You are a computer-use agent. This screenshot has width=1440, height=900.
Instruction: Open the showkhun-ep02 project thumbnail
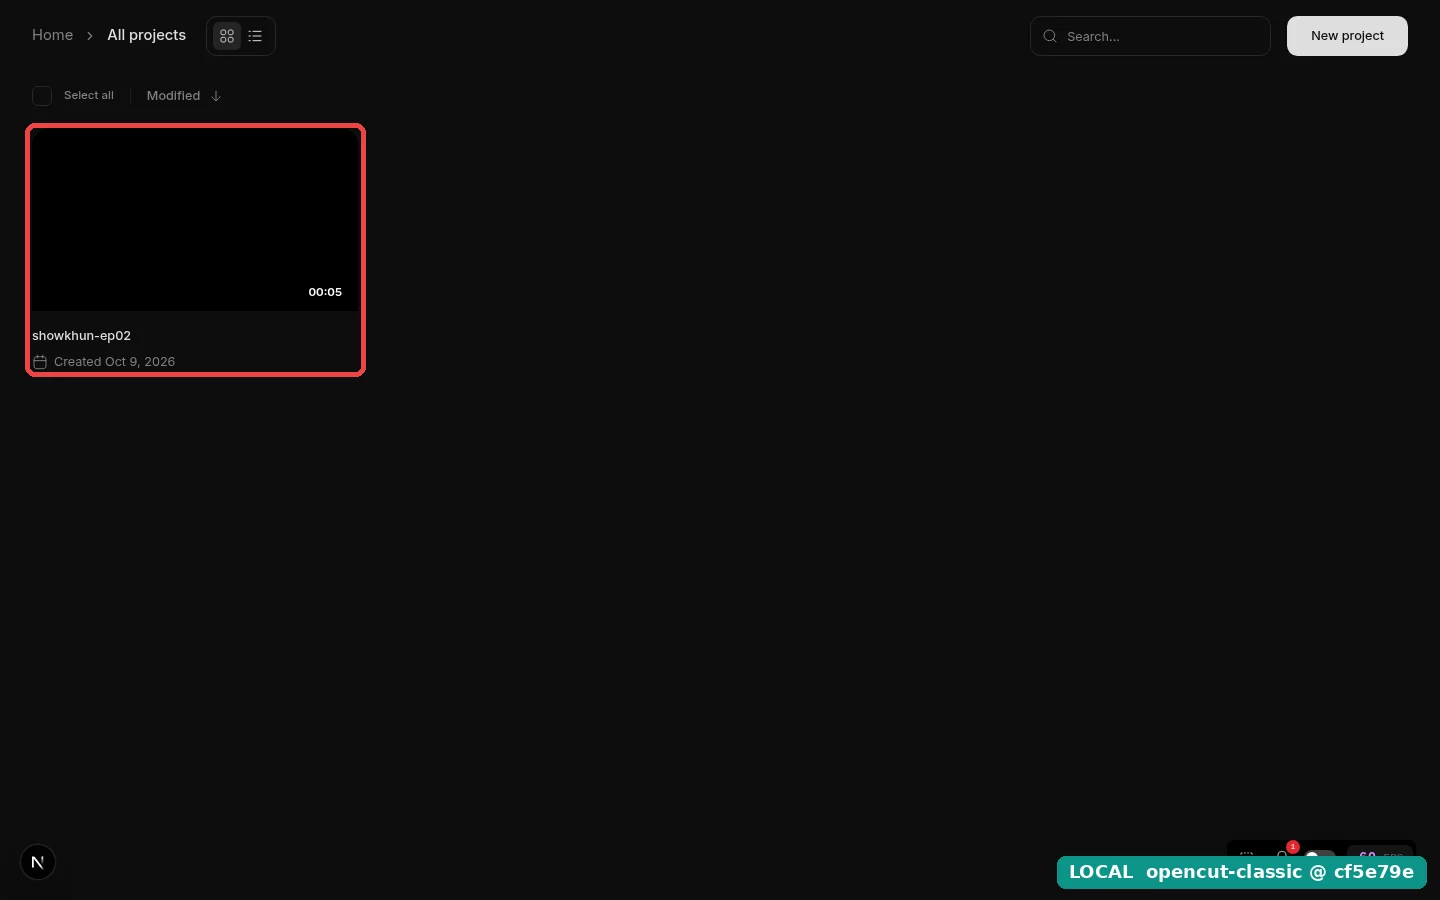click(x=195, y=220)
